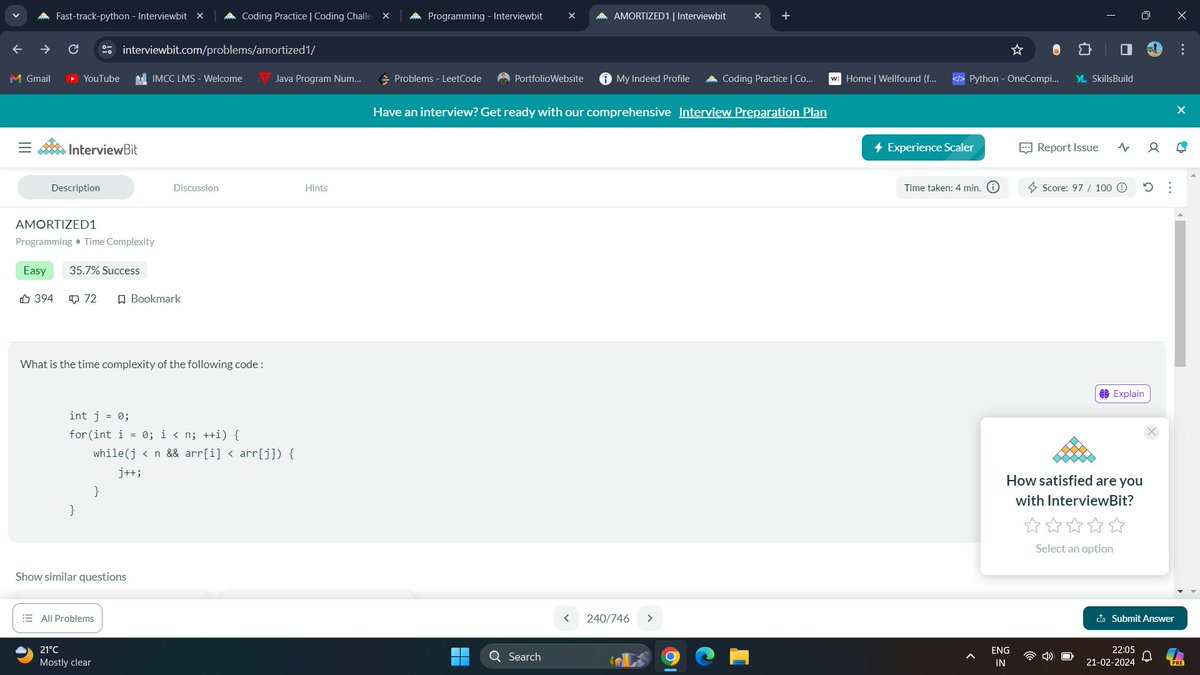Open a new browser tab

785,16
